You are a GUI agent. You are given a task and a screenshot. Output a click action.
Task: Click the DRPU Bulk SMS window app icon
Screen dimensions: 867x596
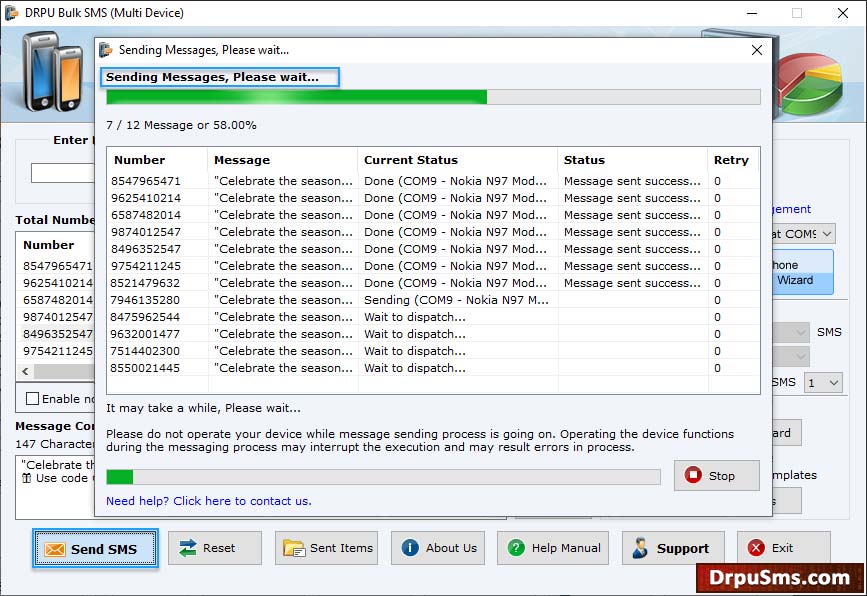11,12
